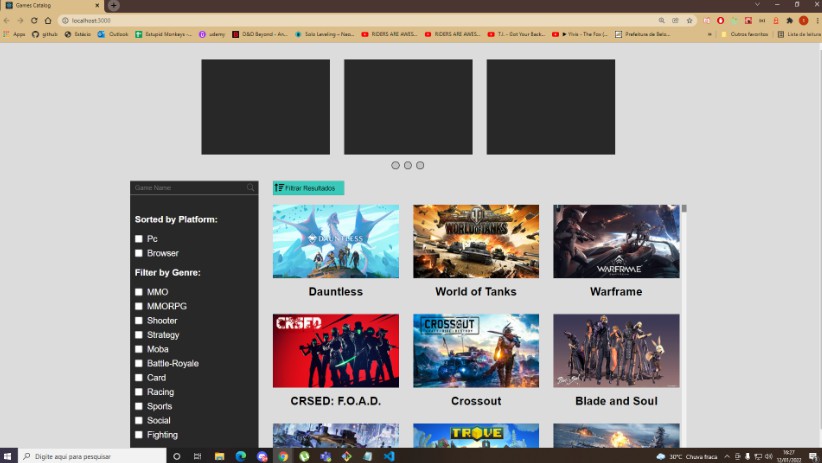Select the second carousel dot indicator

pyautogui.click(x=408, y=165)
